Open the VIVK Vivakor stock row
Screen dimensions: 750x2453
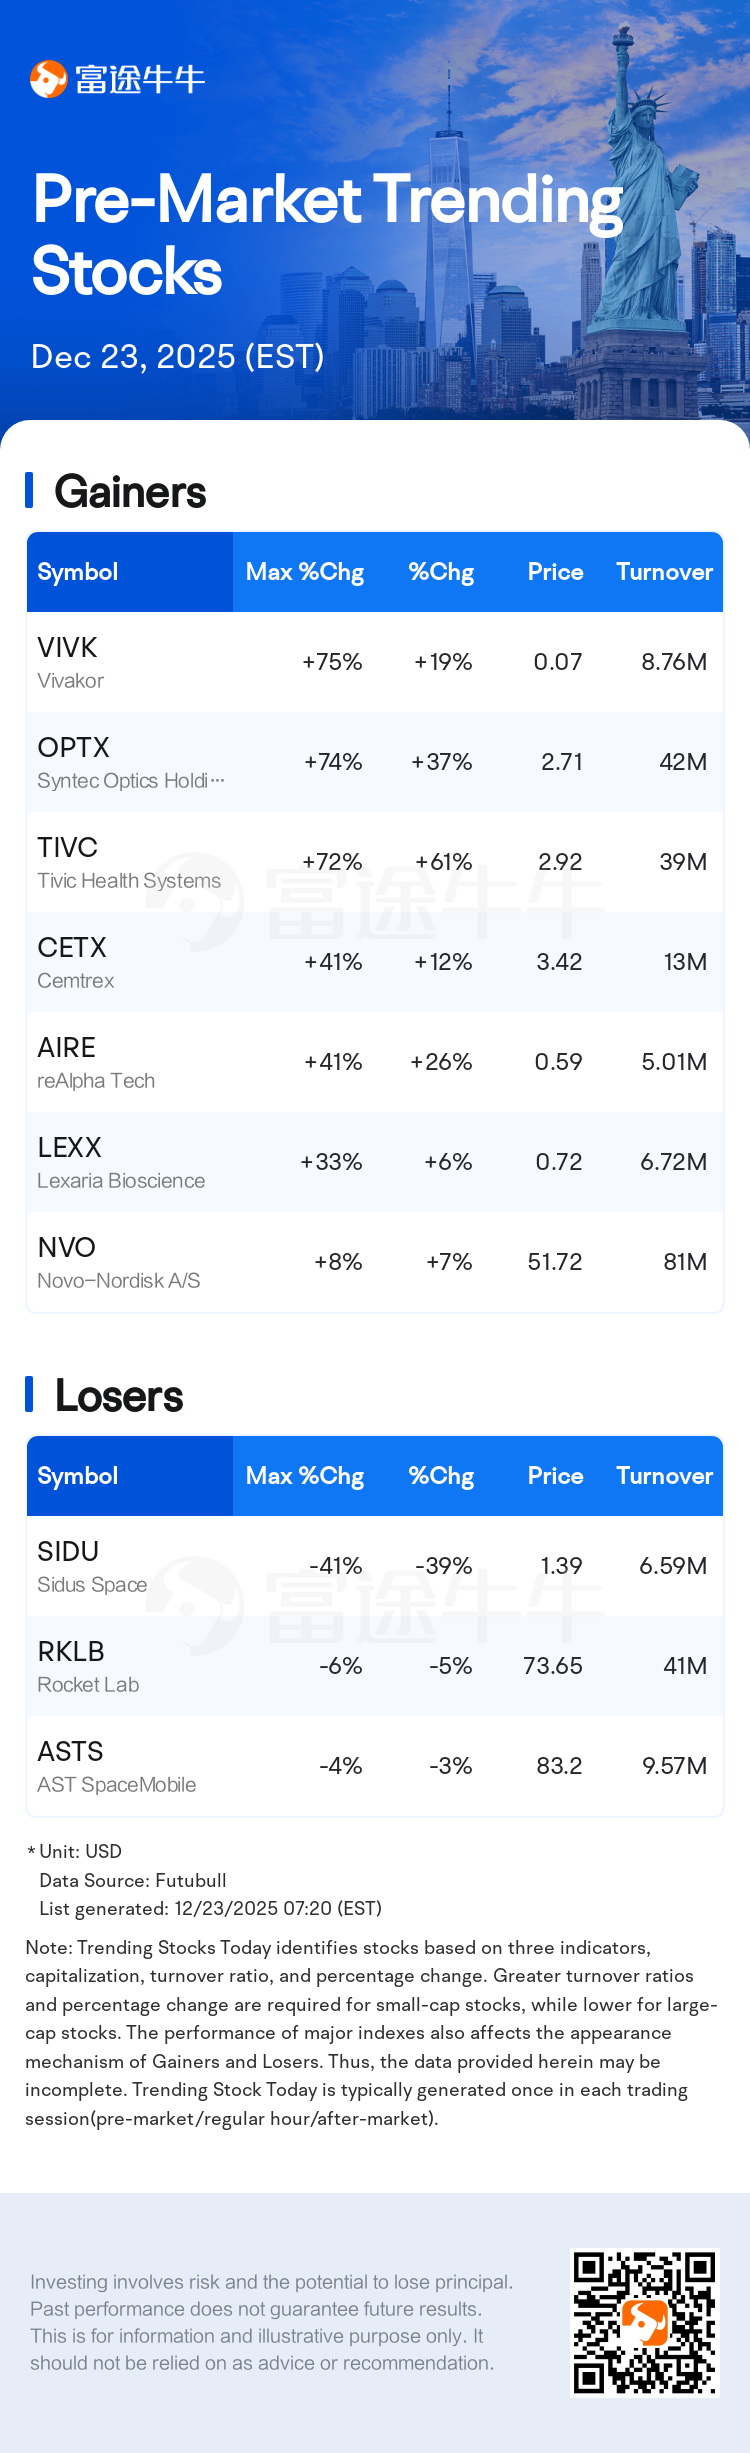(x=374, y=662)
